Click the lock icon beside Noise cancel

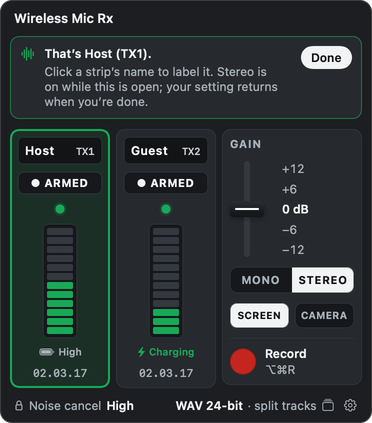pyautogui.click(x=19, y=406)
